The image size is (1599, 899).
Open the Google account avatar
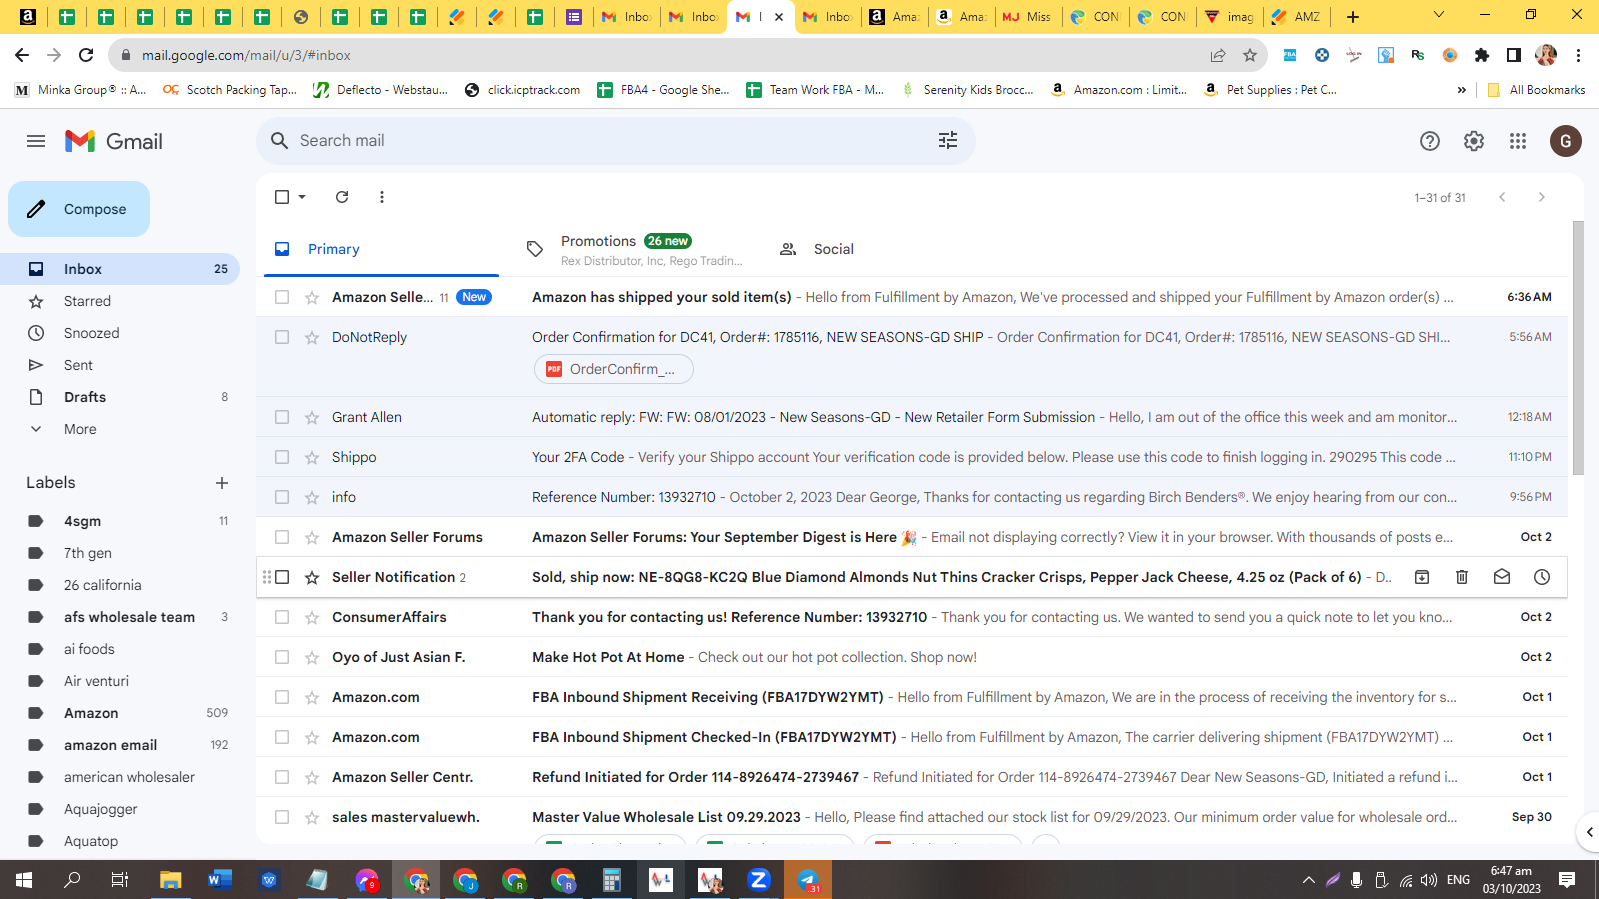[x=1566, y=141]
